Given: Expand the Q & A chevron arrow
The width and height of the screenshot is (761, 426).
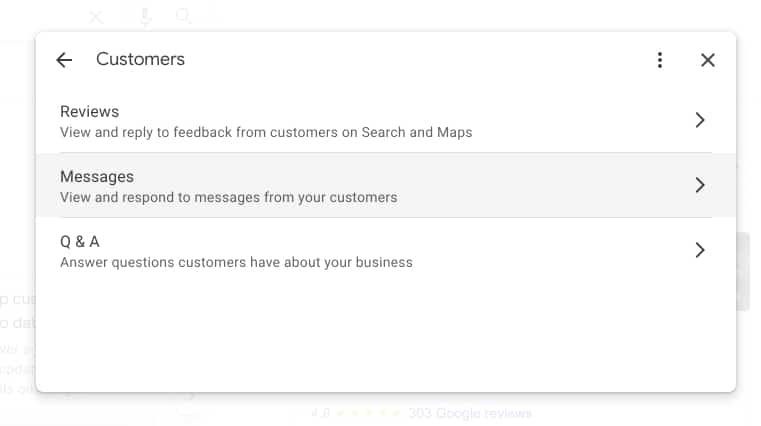Looking at the screenshot, I should pyautogui.click(x=699, y=250).
